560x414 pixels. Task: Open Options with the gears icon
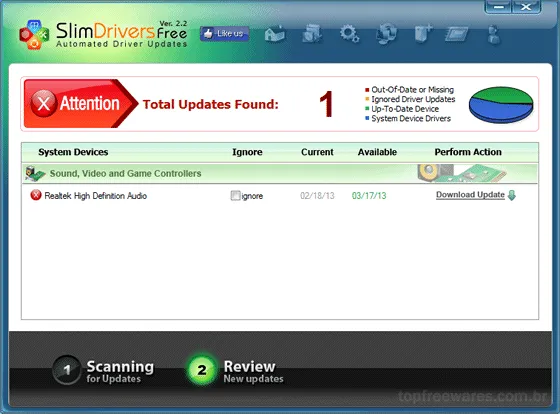(x=349, y=34)
